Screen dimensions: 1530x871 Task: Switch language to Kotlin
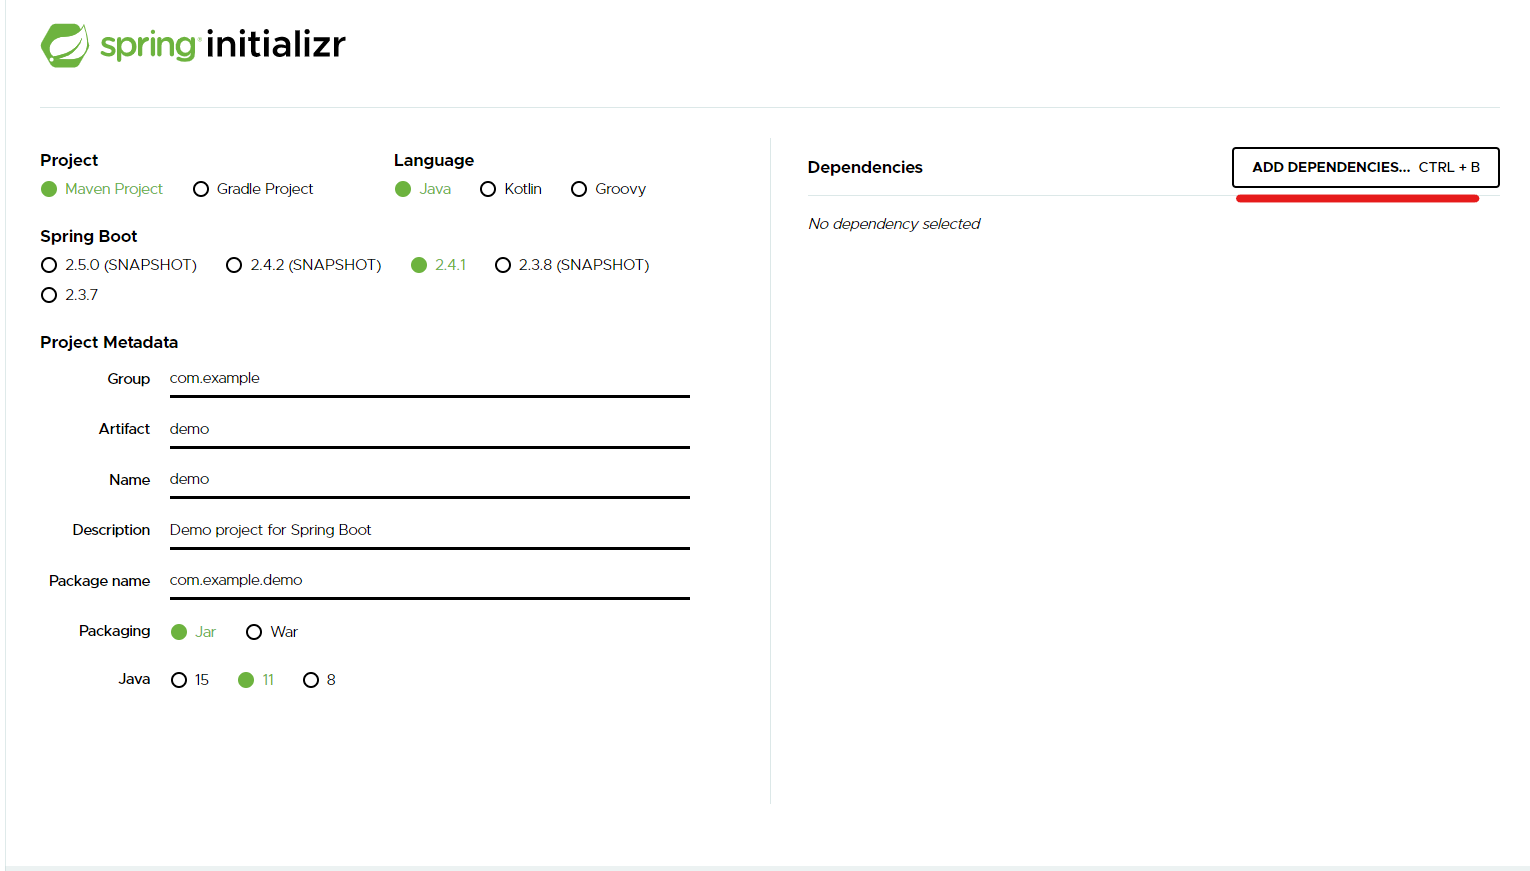click(x=511, y=189)
